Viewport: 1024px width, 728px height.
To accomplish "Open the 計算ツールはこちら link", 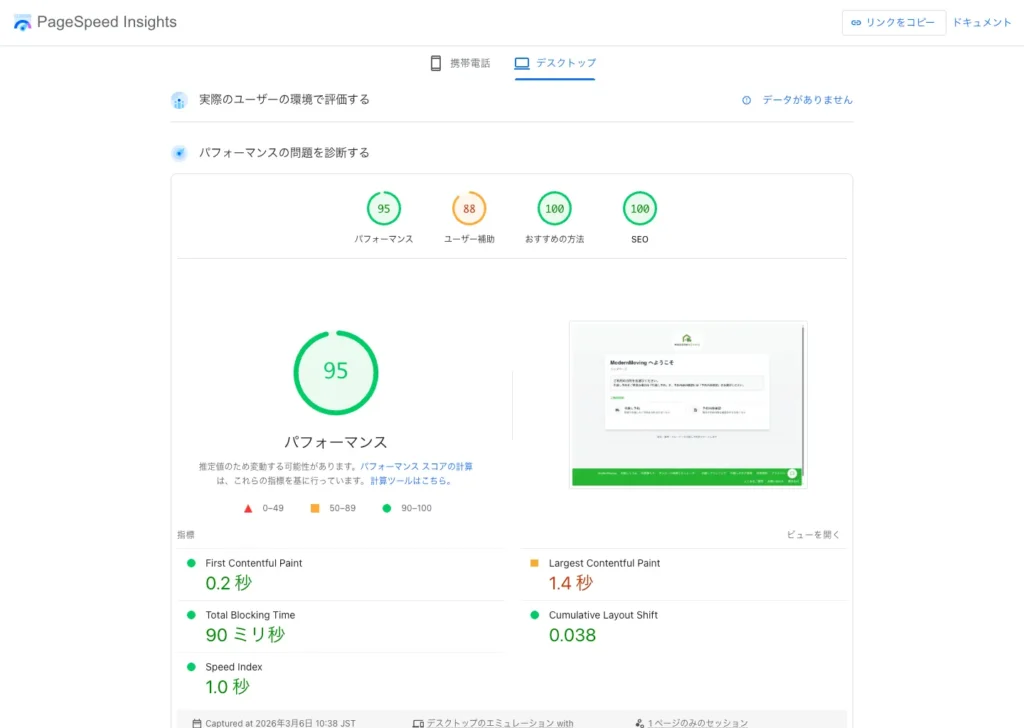I will coord(410,480).
